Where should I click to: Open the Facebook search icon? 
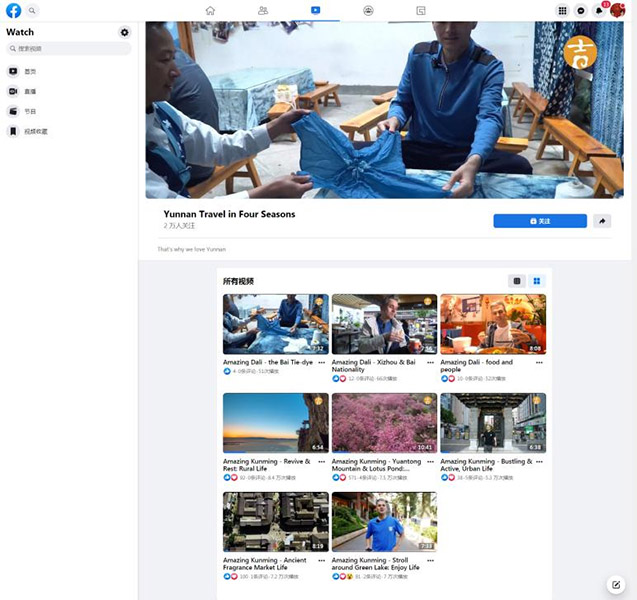pyautogui.click(x=32, y=10)
